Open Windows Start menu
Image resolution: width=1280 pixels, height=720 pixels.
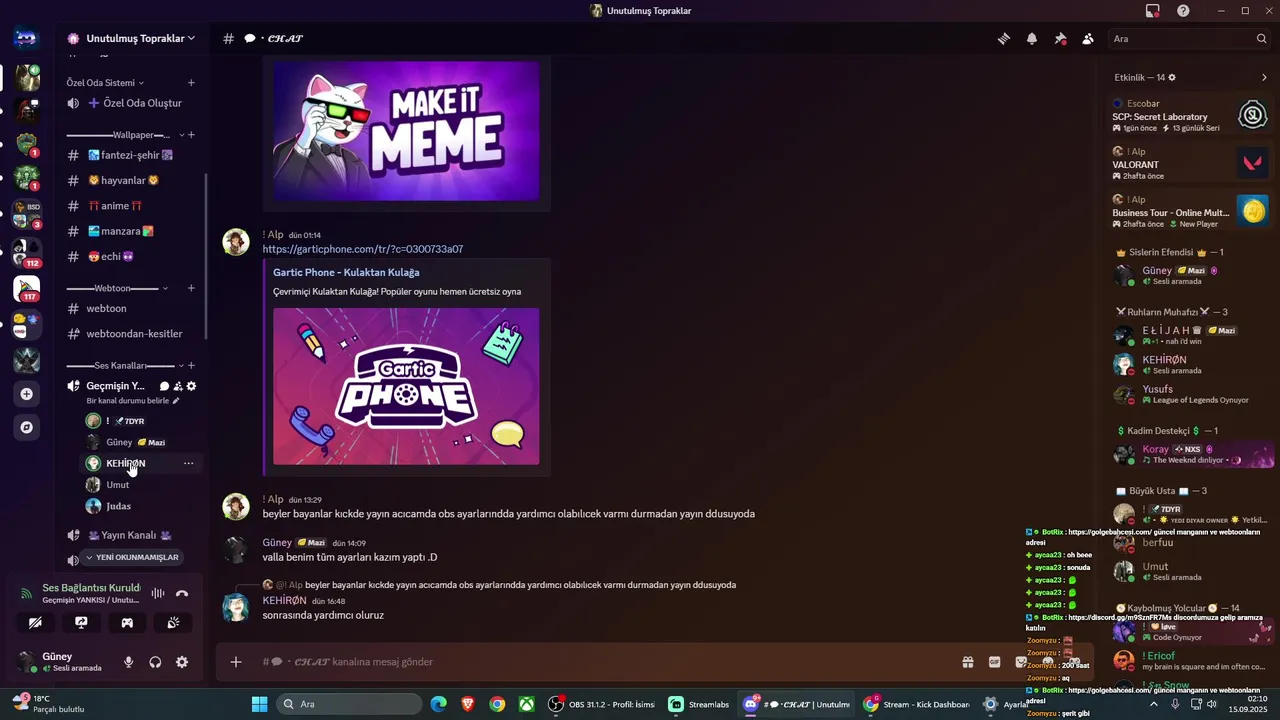click(259, 704)
